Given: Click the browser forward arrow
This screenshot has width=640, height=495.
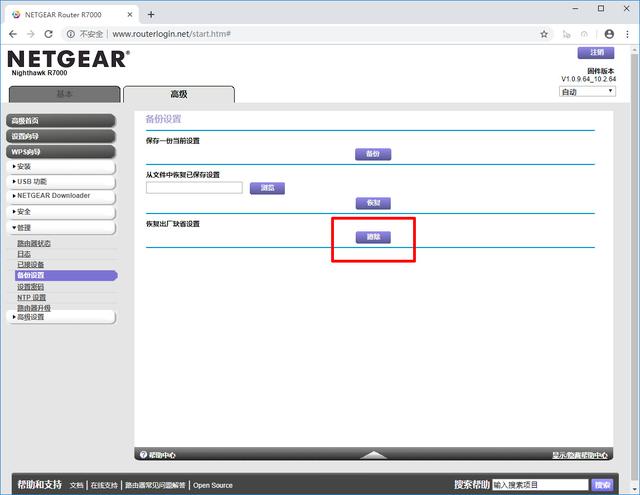Looking at the screenshot, I should coord(31,34).
